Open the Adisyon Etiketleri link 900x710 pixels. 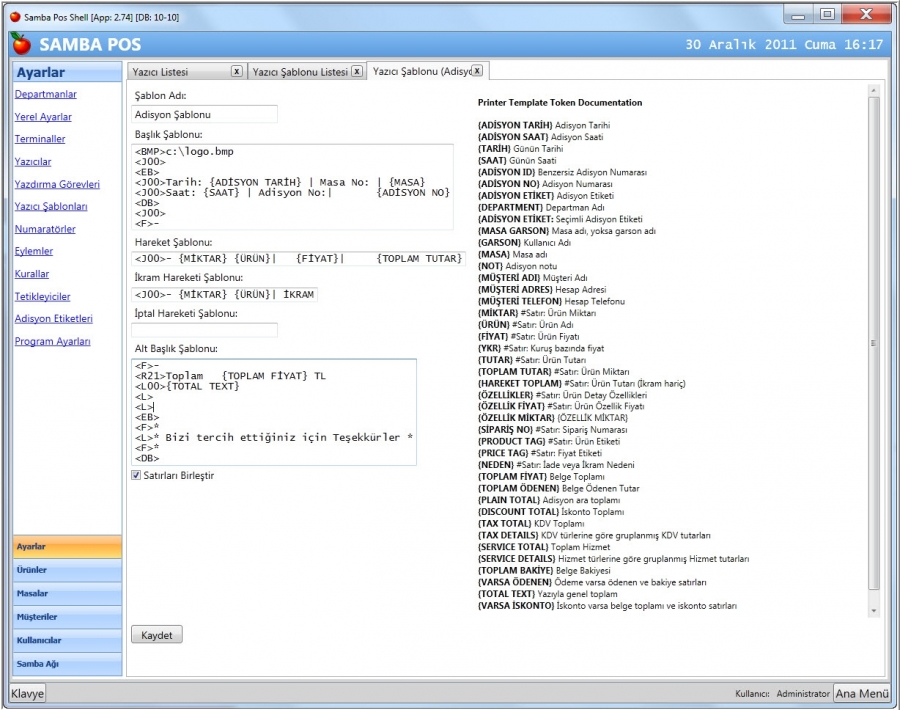pos(53,319)
